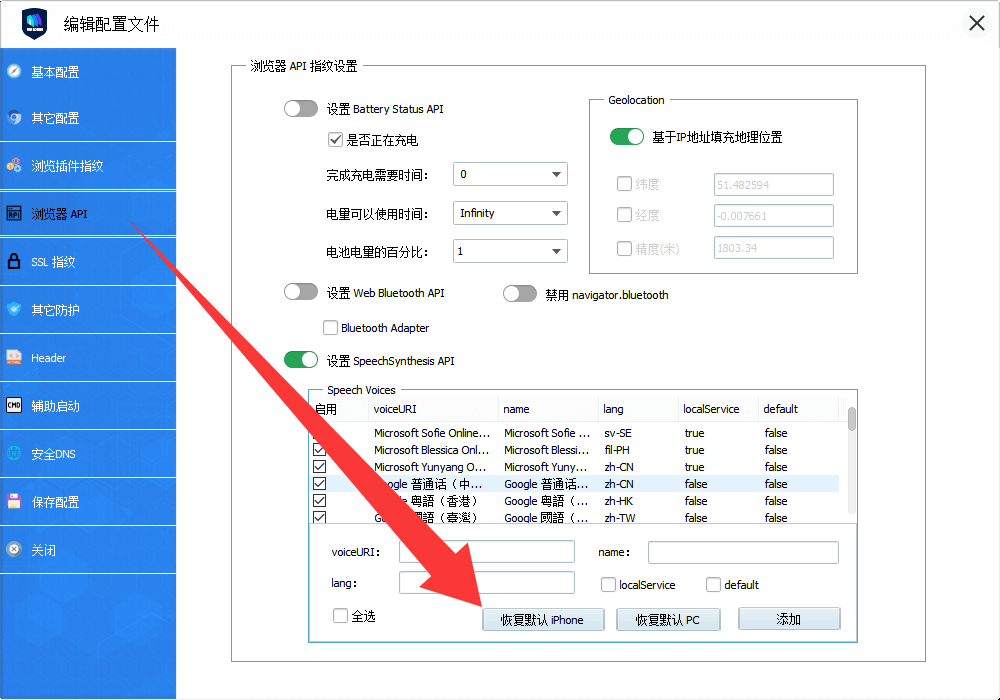
Task: Click the 添加 button to add a voice
Action: [x=789, y=619]
